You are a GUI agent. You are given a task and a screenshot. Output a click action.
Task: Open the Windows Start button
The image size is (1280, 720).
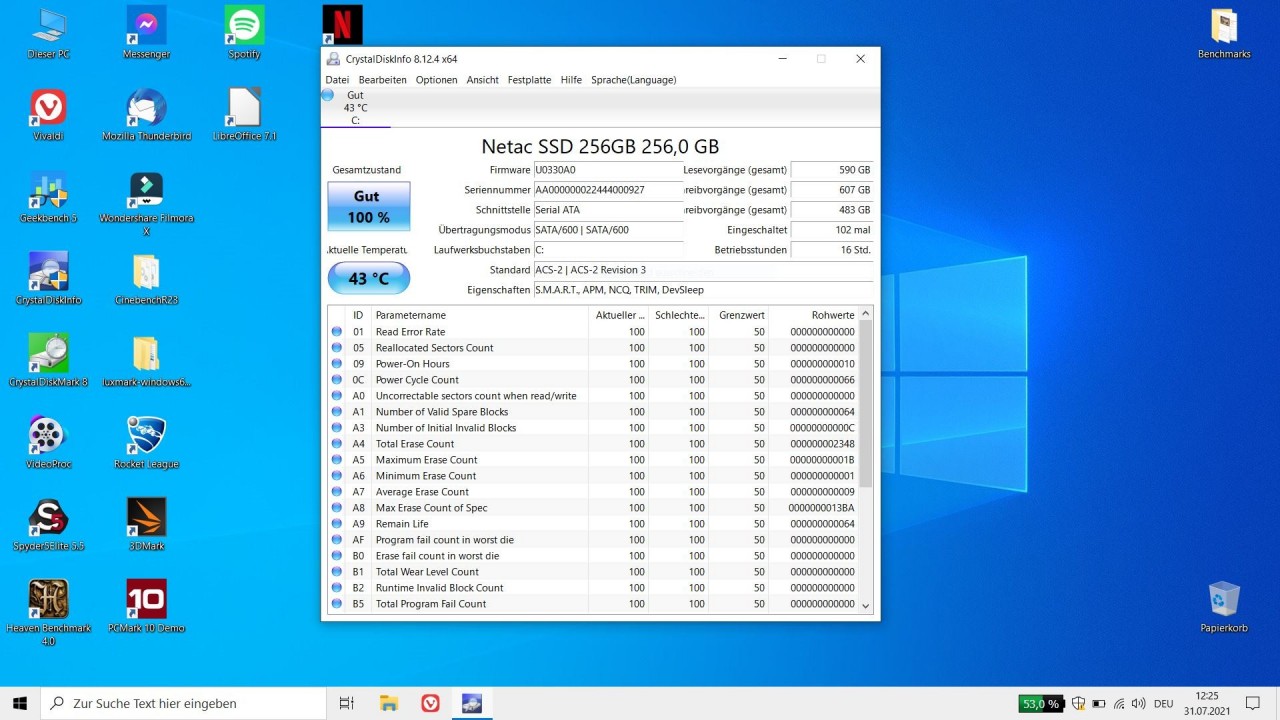point(20,703)
